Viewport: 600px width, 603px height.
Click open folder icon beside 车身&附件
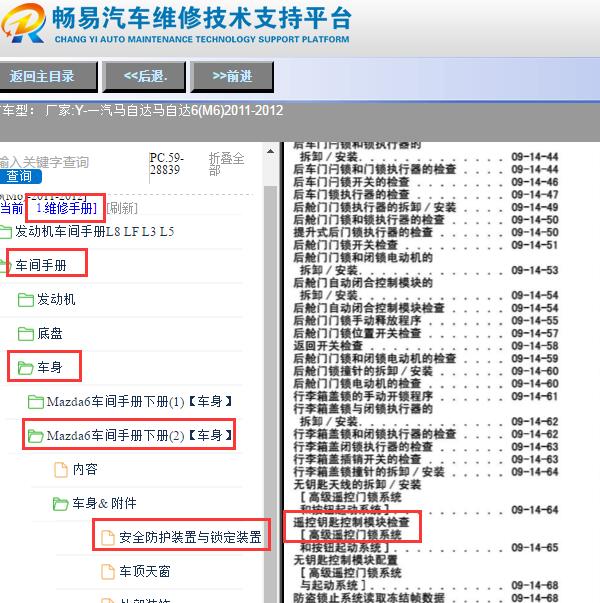click(60, 503)
